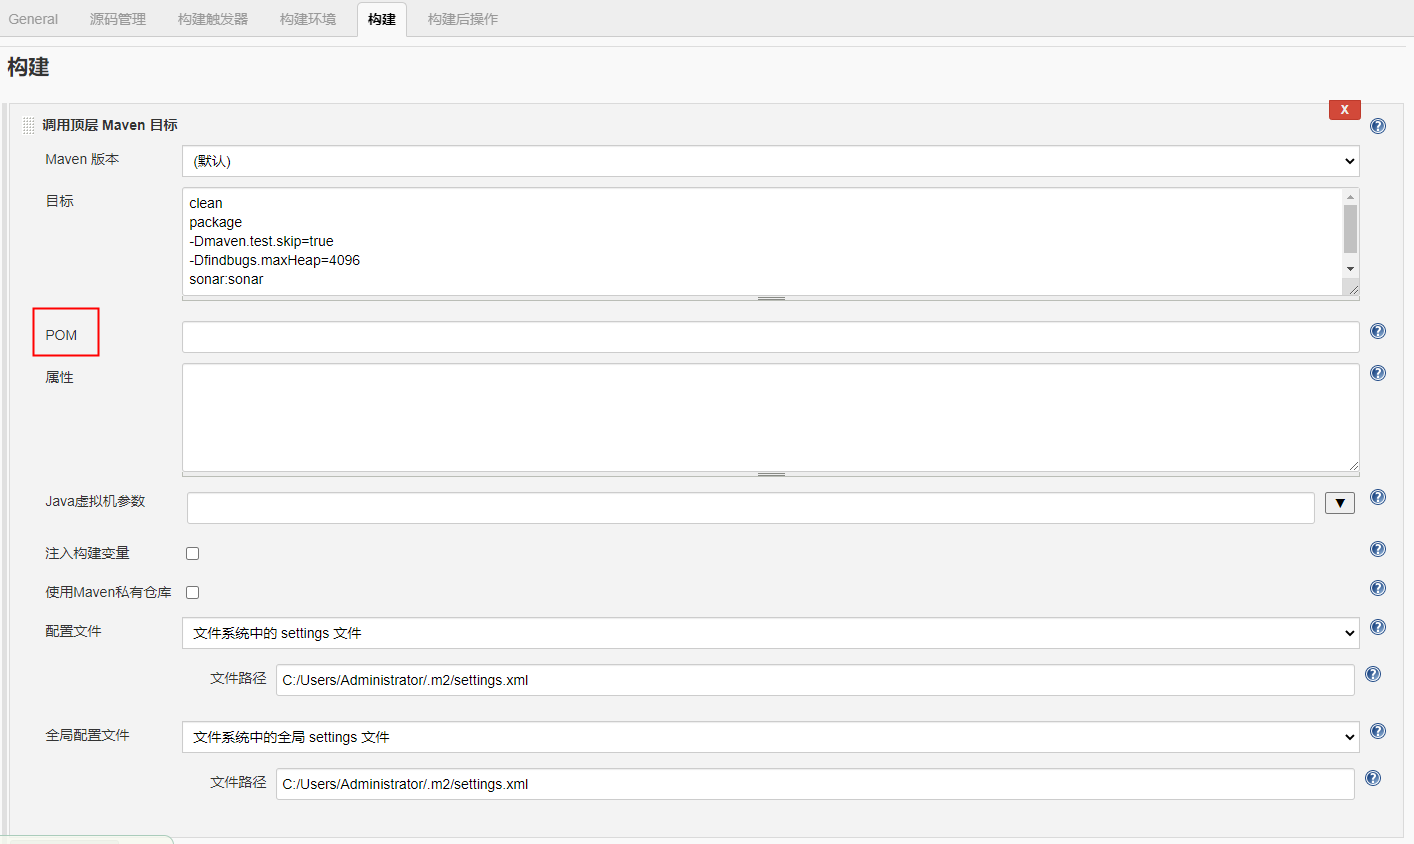
Task: Click the package goal line
Action: click(x=215, y=222)
